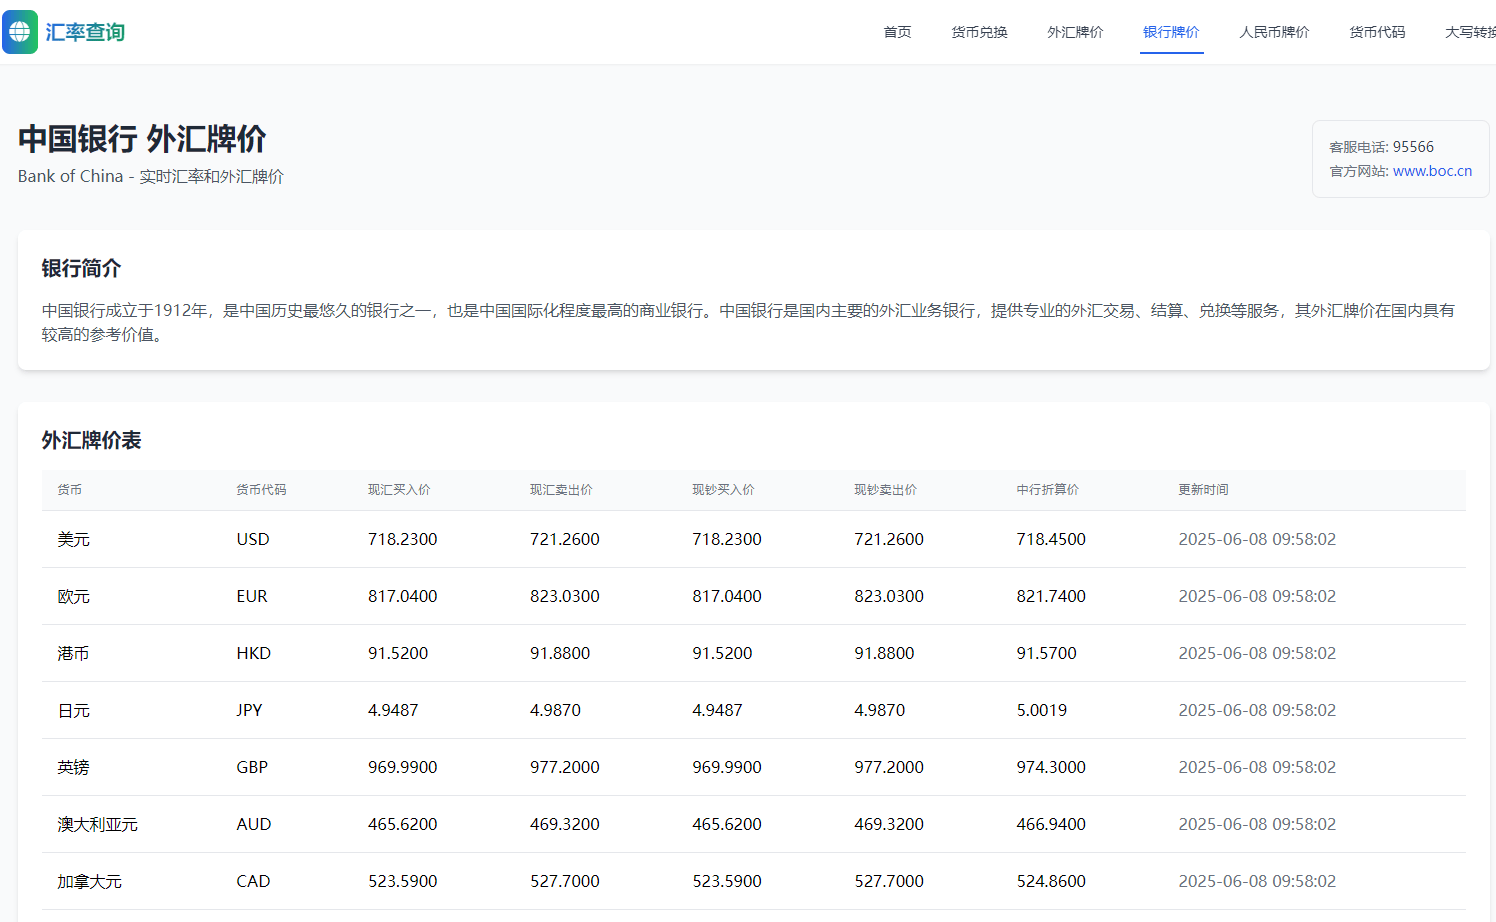Select the JPY code cell
Viewport: 1496px width, 922px height.
coord(249,710)
